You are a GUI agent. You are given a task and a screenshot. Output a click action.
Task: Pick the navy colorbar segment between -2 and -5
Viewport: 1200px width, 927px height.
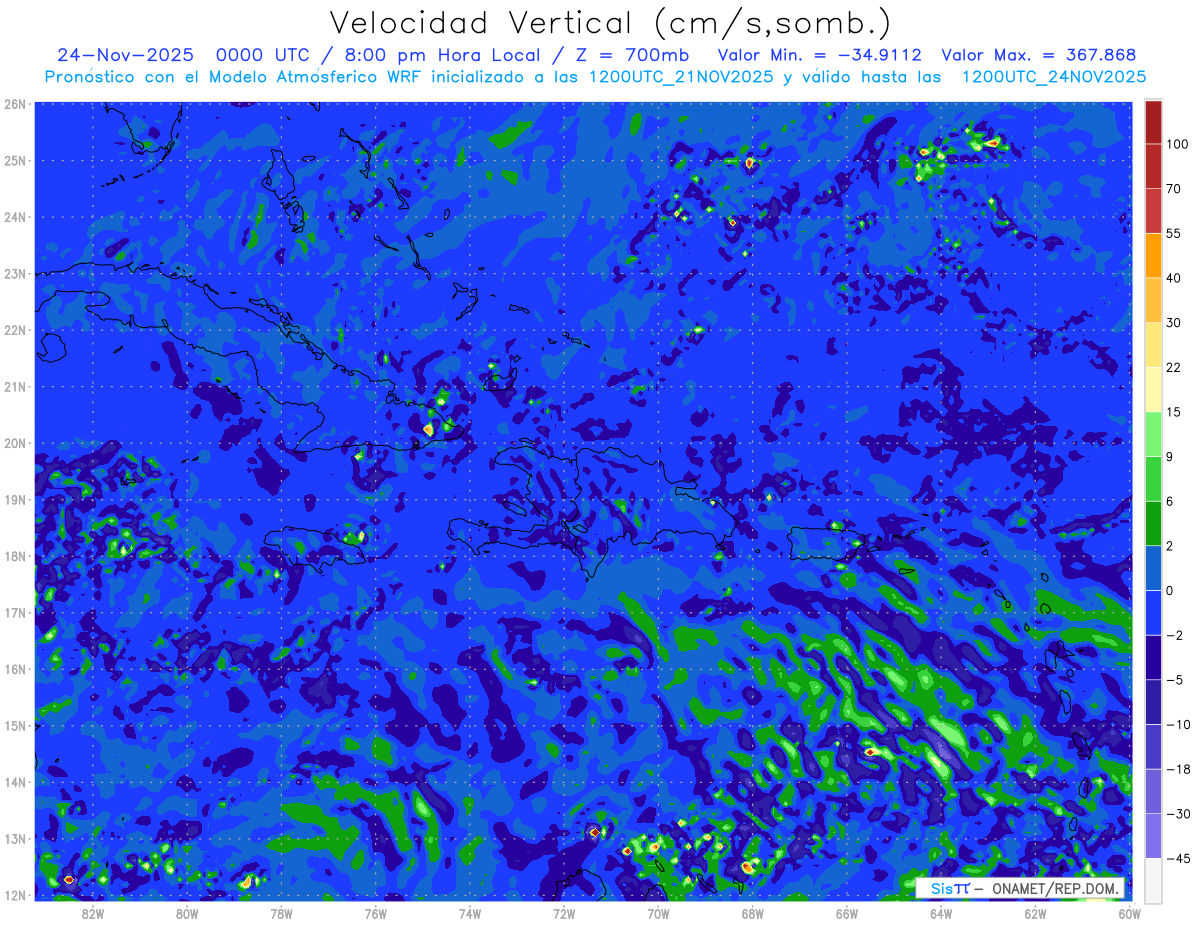tap(1153, 657)
